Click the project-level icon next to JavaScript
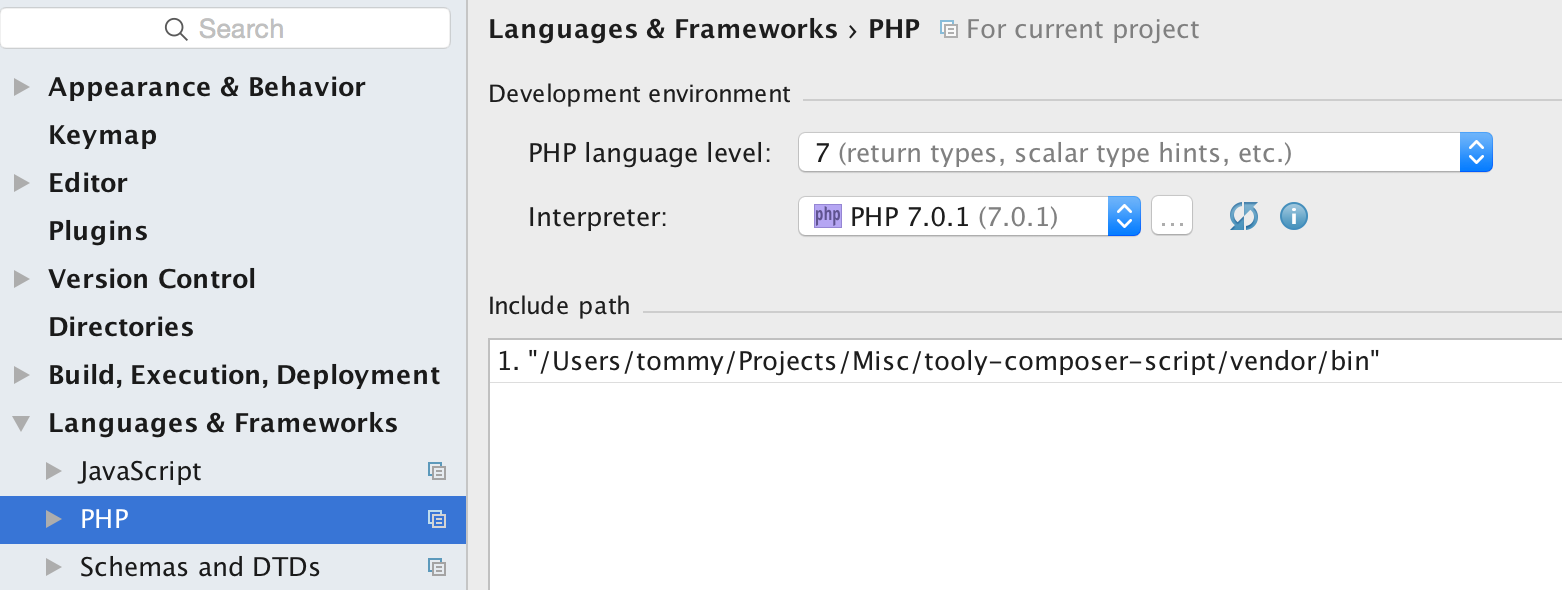This screenshot has height=590, width=1562. 436,471
